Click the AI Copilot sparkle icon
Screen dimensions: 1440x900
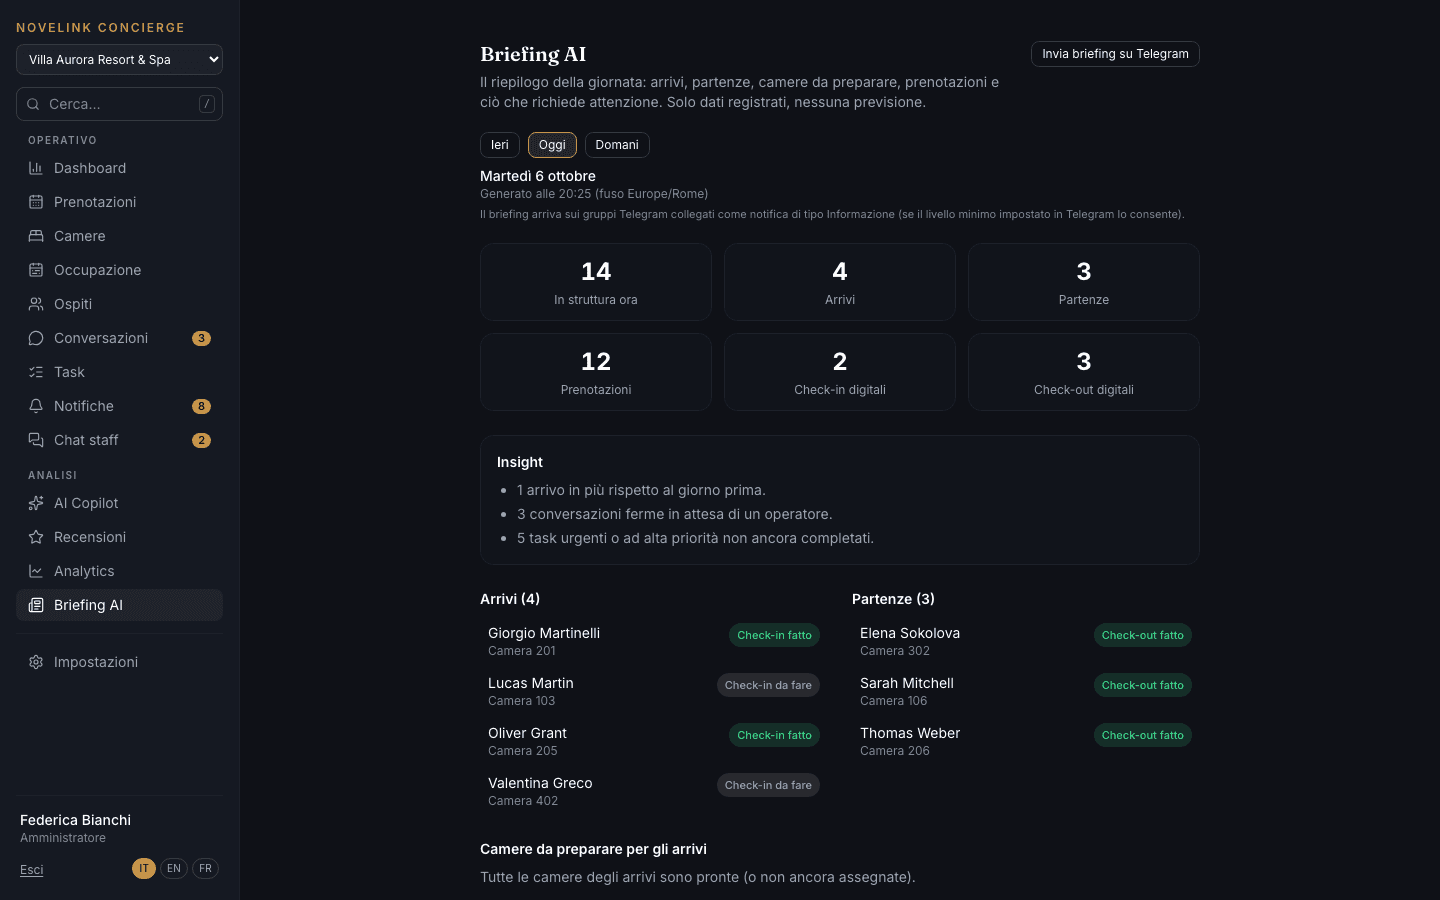click(x=36, y=503)
